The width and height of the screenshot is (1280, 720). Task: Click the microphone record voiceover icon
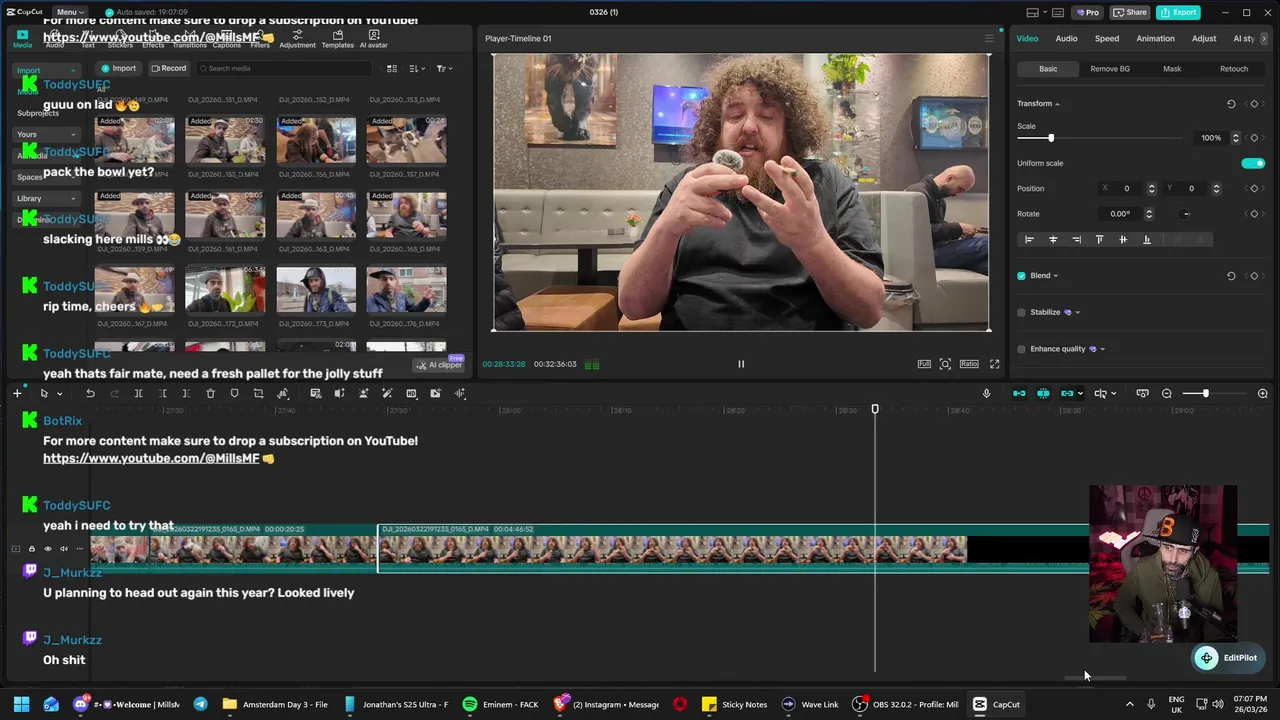(986, 394)
